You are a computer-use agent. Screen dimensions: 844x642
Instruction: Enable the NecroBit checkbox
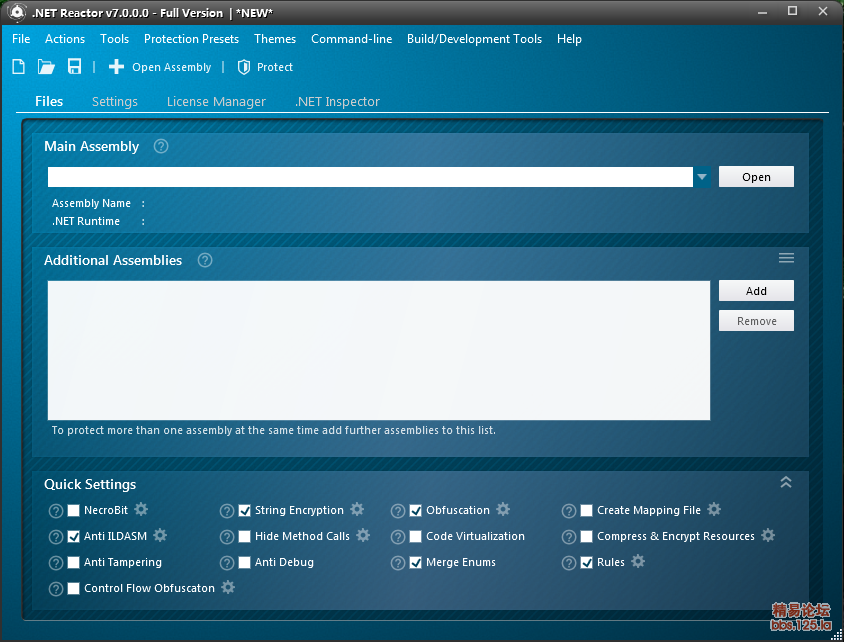pos(74,510)
